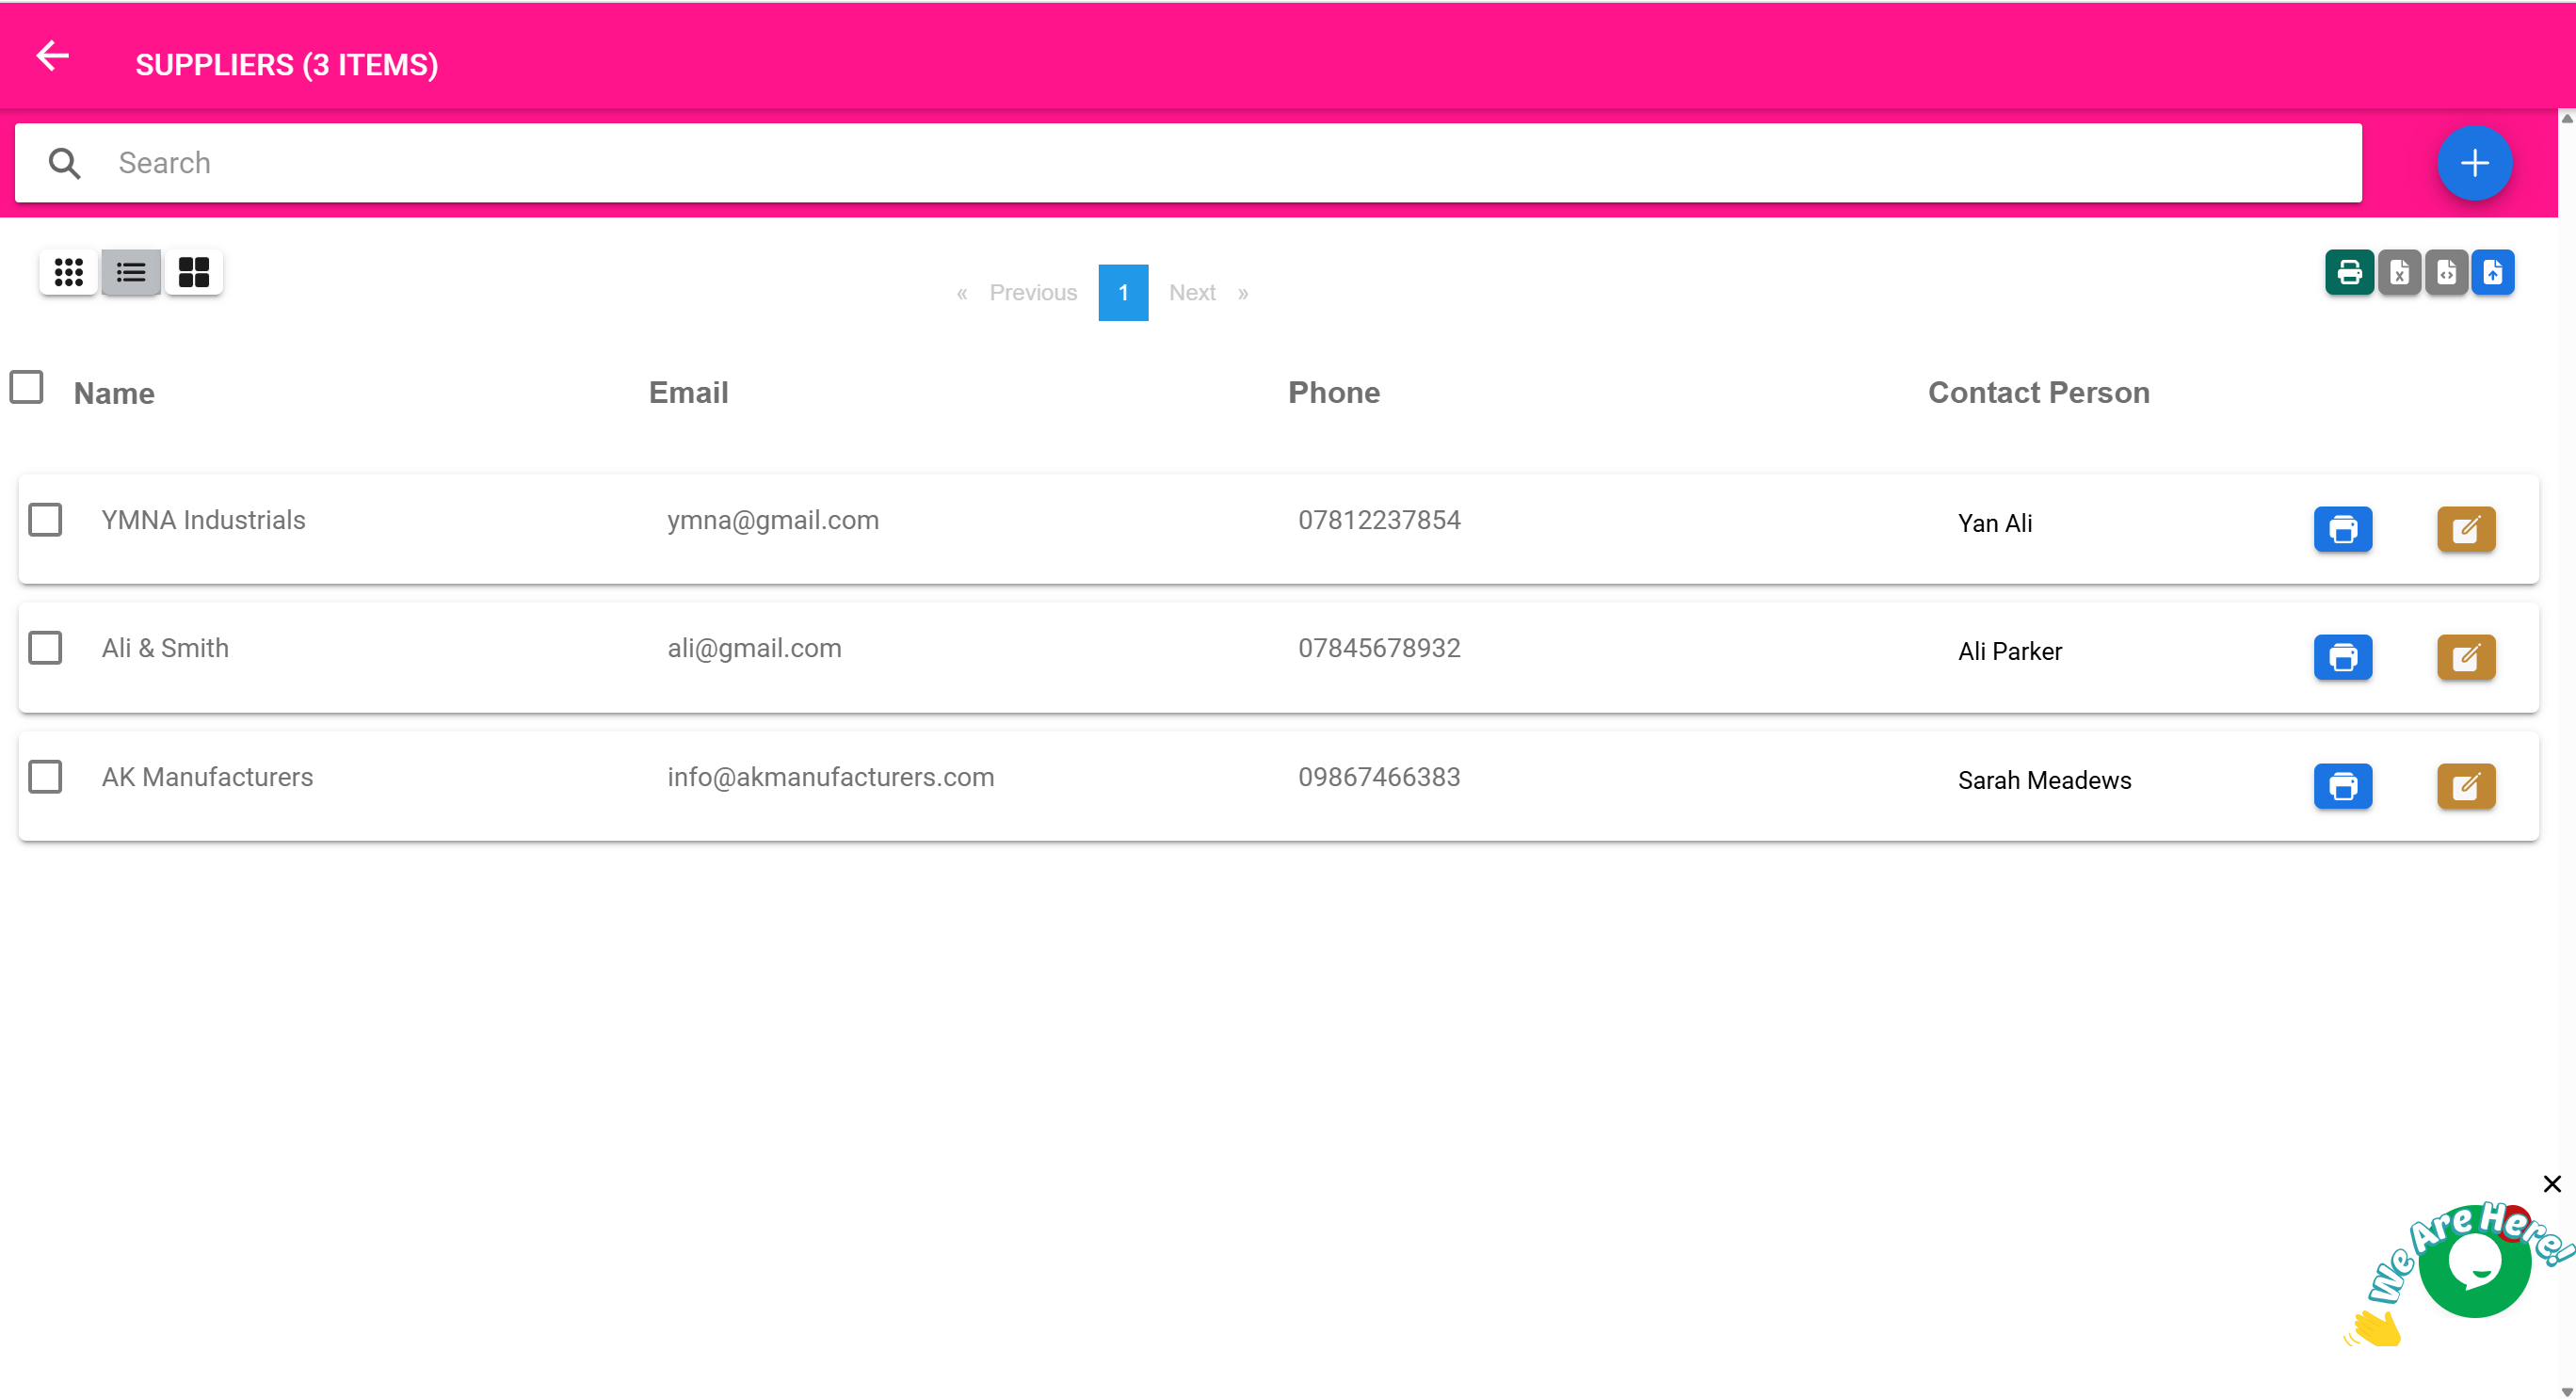Switch to list view

coord(131,272)
